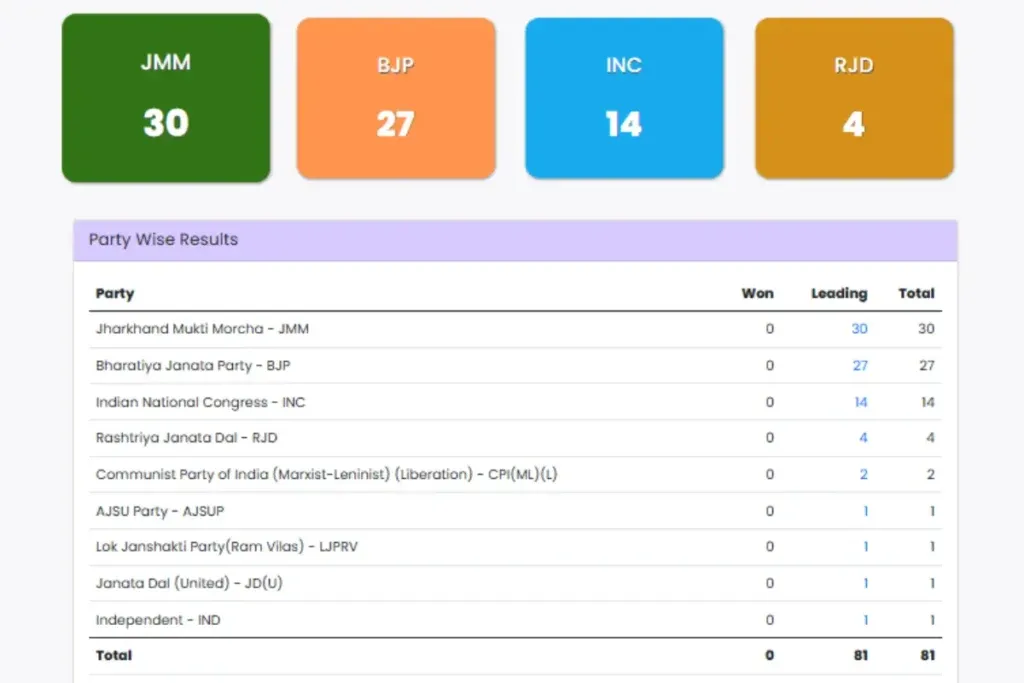Select Indian National Congress - INC row name

(x=200, y=402)
